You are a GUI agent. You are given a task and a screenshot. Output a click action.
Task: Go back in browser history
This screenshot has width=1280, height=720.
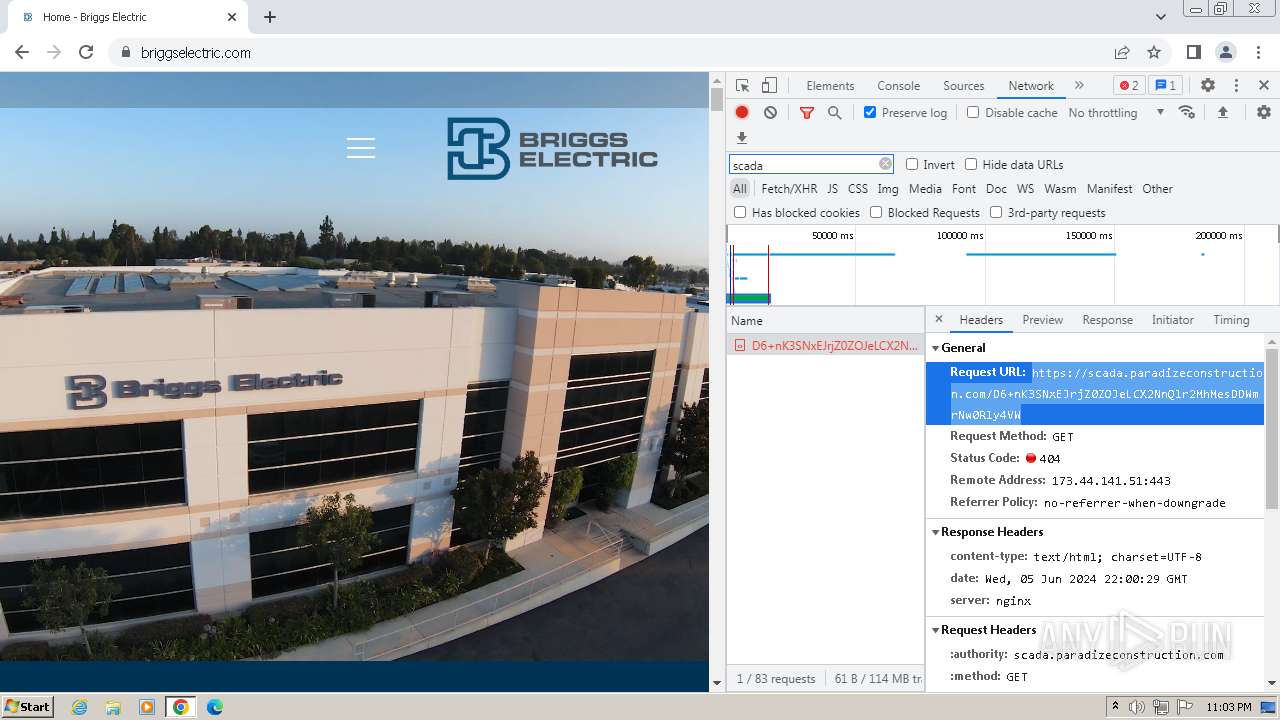(22, 52)
